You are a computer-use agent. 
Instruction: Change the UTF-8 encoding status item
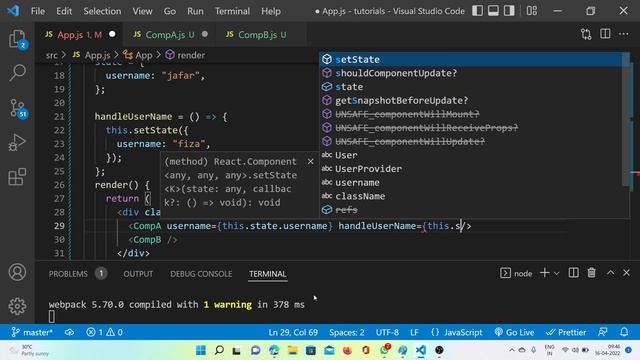387,333
